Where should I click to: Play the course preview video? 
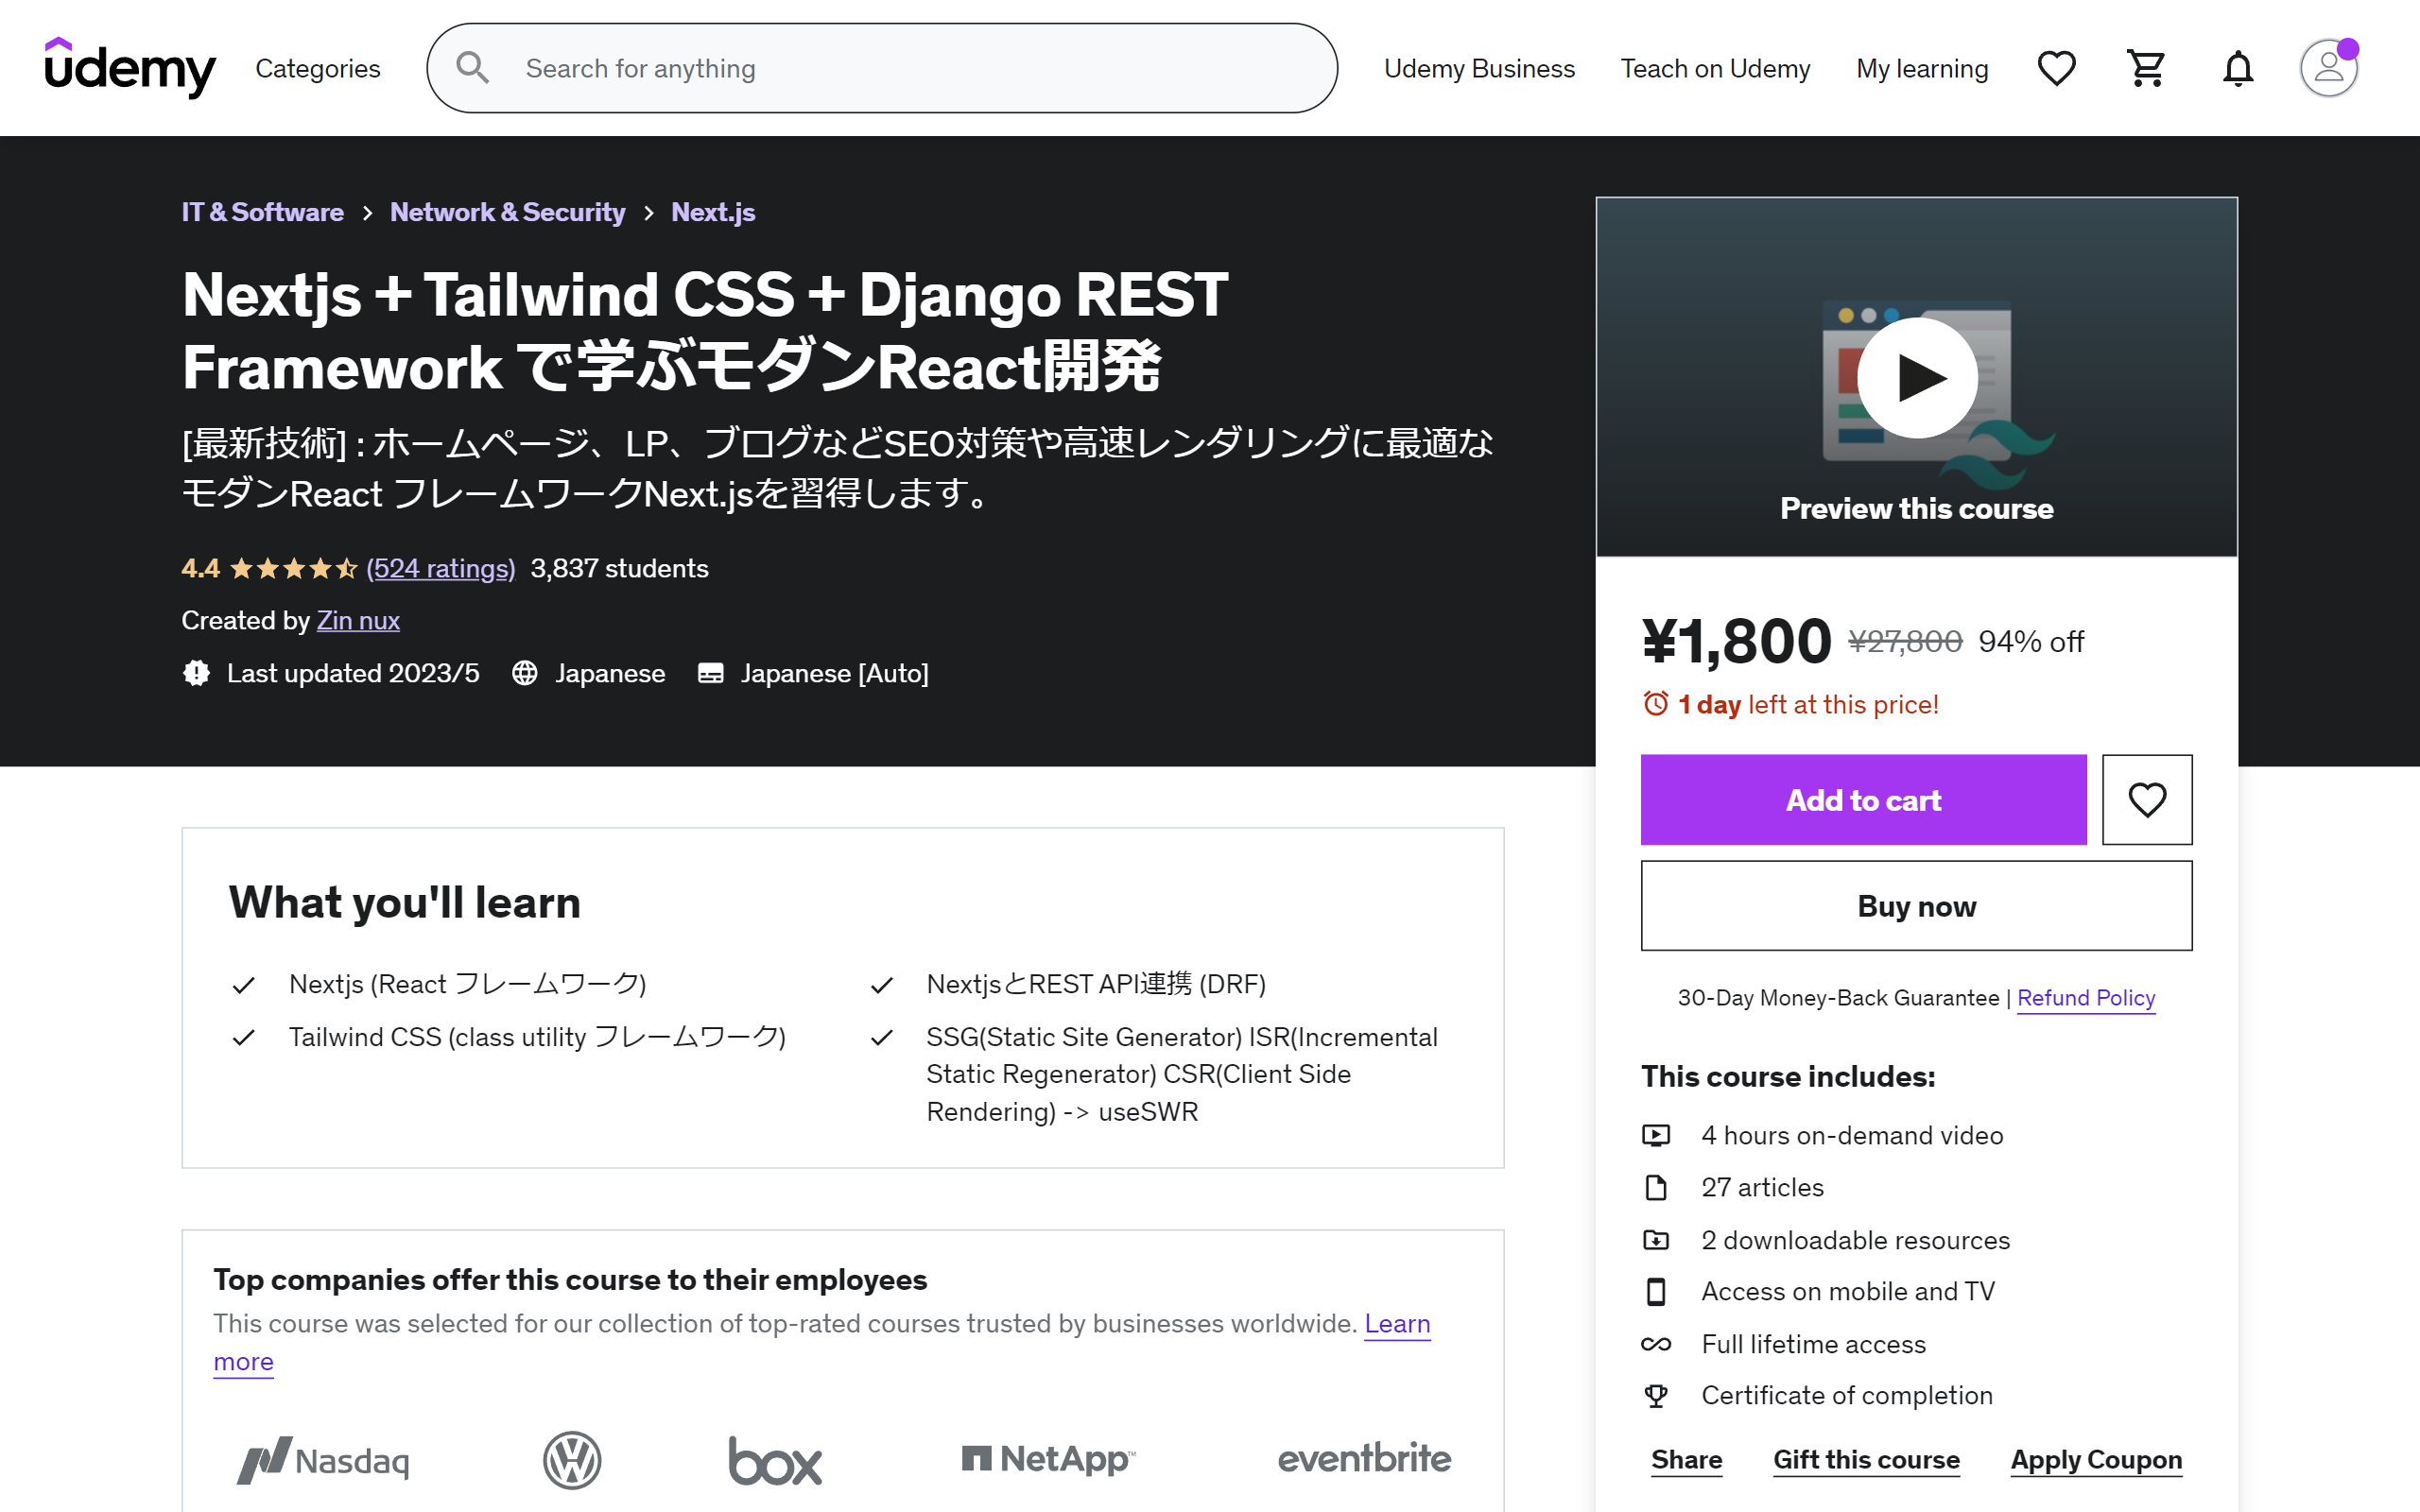point(1916,378)
